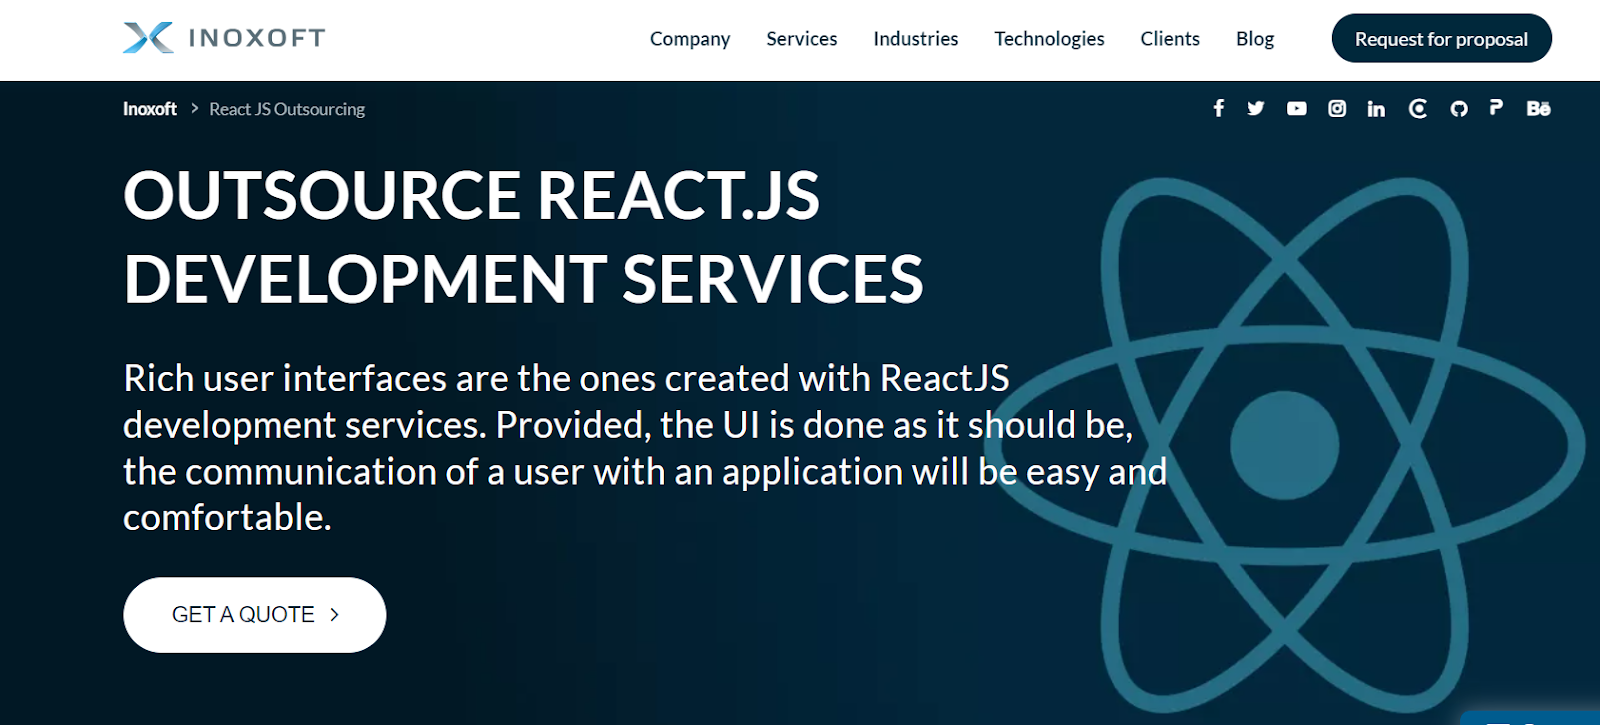Image resolution: width=1600 pixels, height=725 pixels.
Task: Click the Request for proposal button
Action: click(x=1442, y=38)
